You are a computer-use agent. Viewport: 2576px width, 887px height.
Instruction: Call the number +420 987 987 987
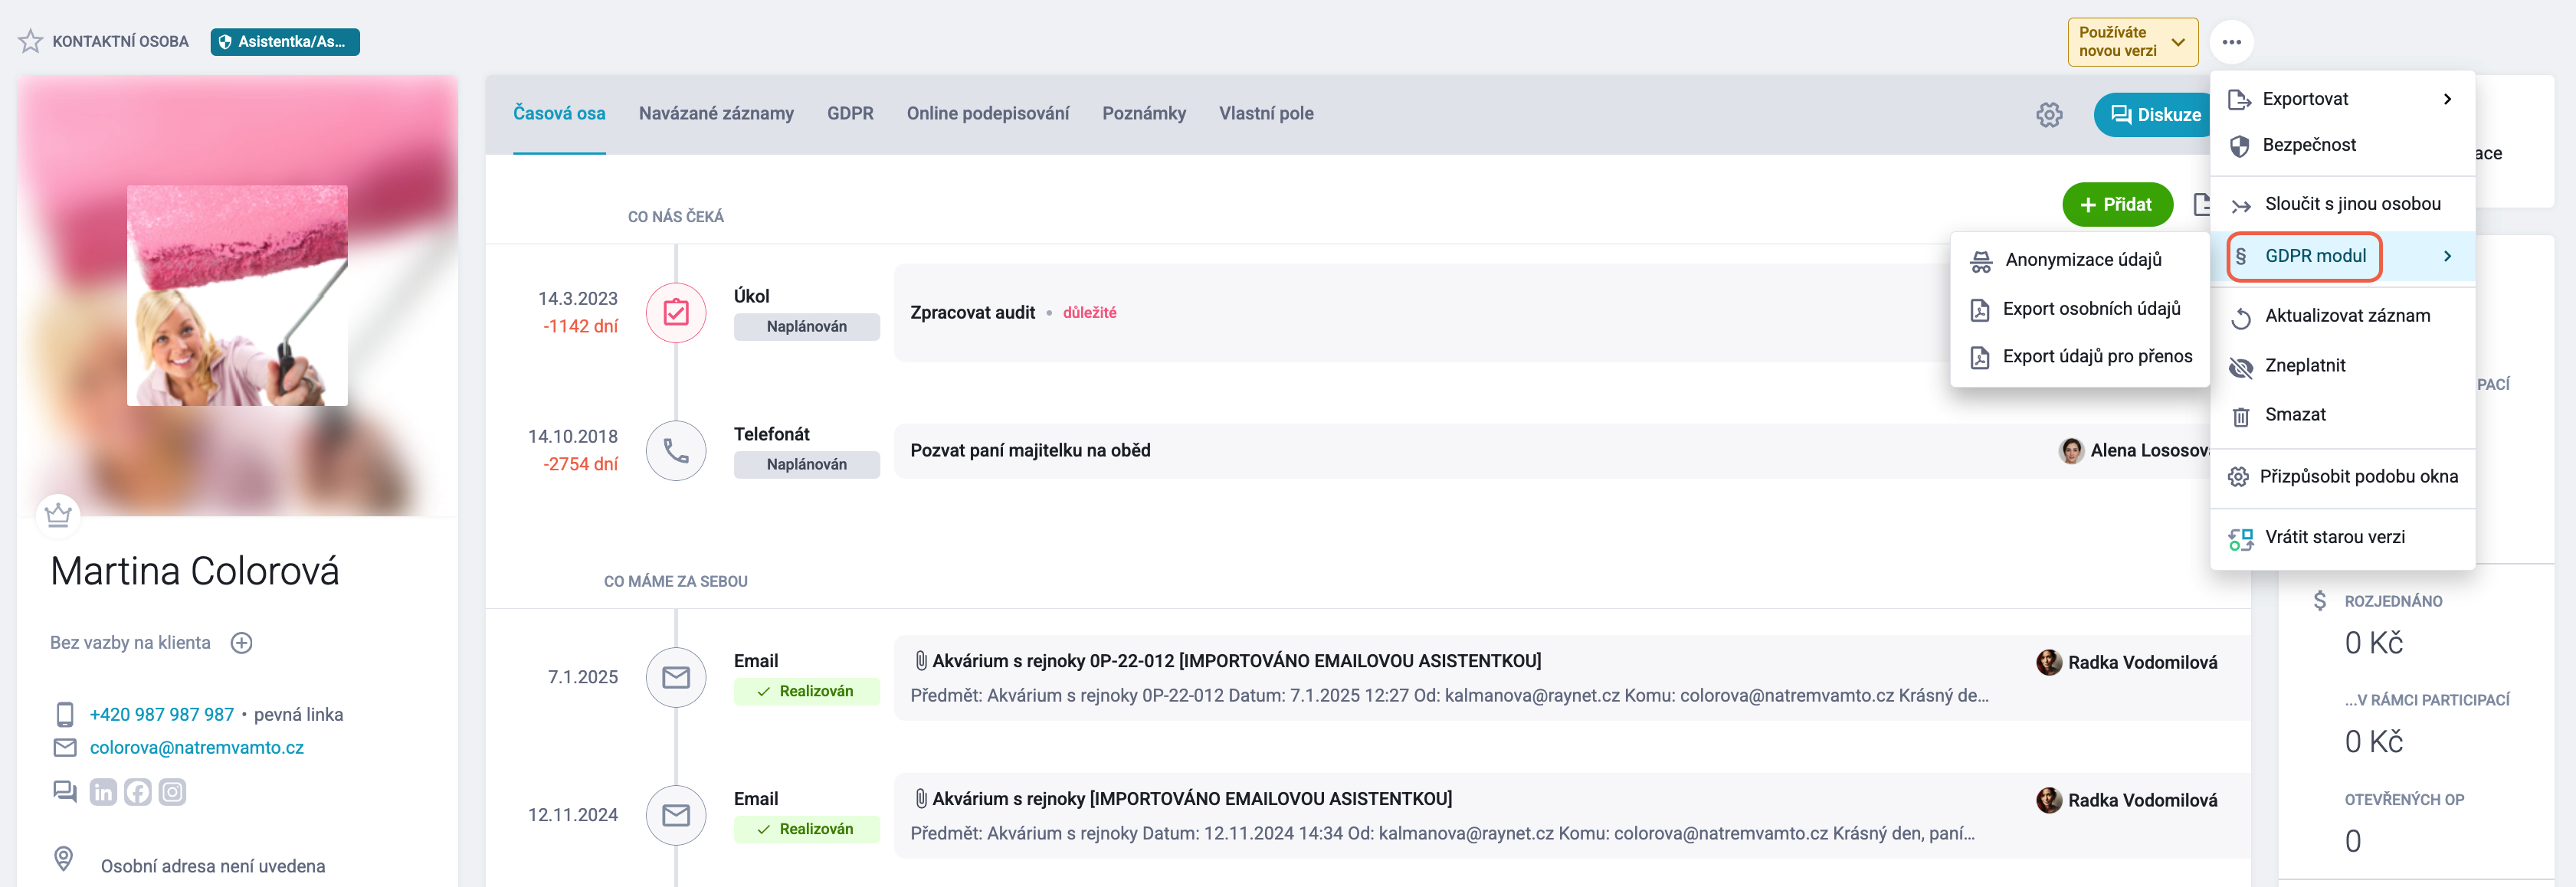click(x=162, y=715)
